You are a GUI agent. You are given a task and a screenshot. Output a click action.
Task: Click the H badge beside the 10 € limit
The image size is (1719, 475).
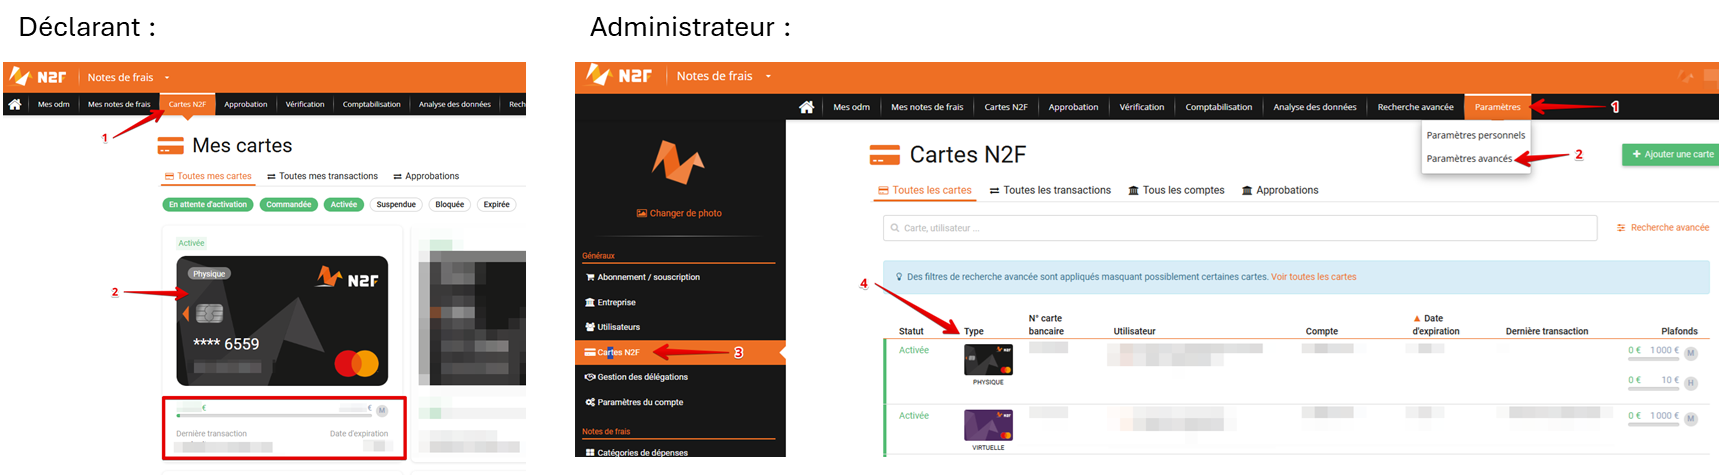(1691, 383)
